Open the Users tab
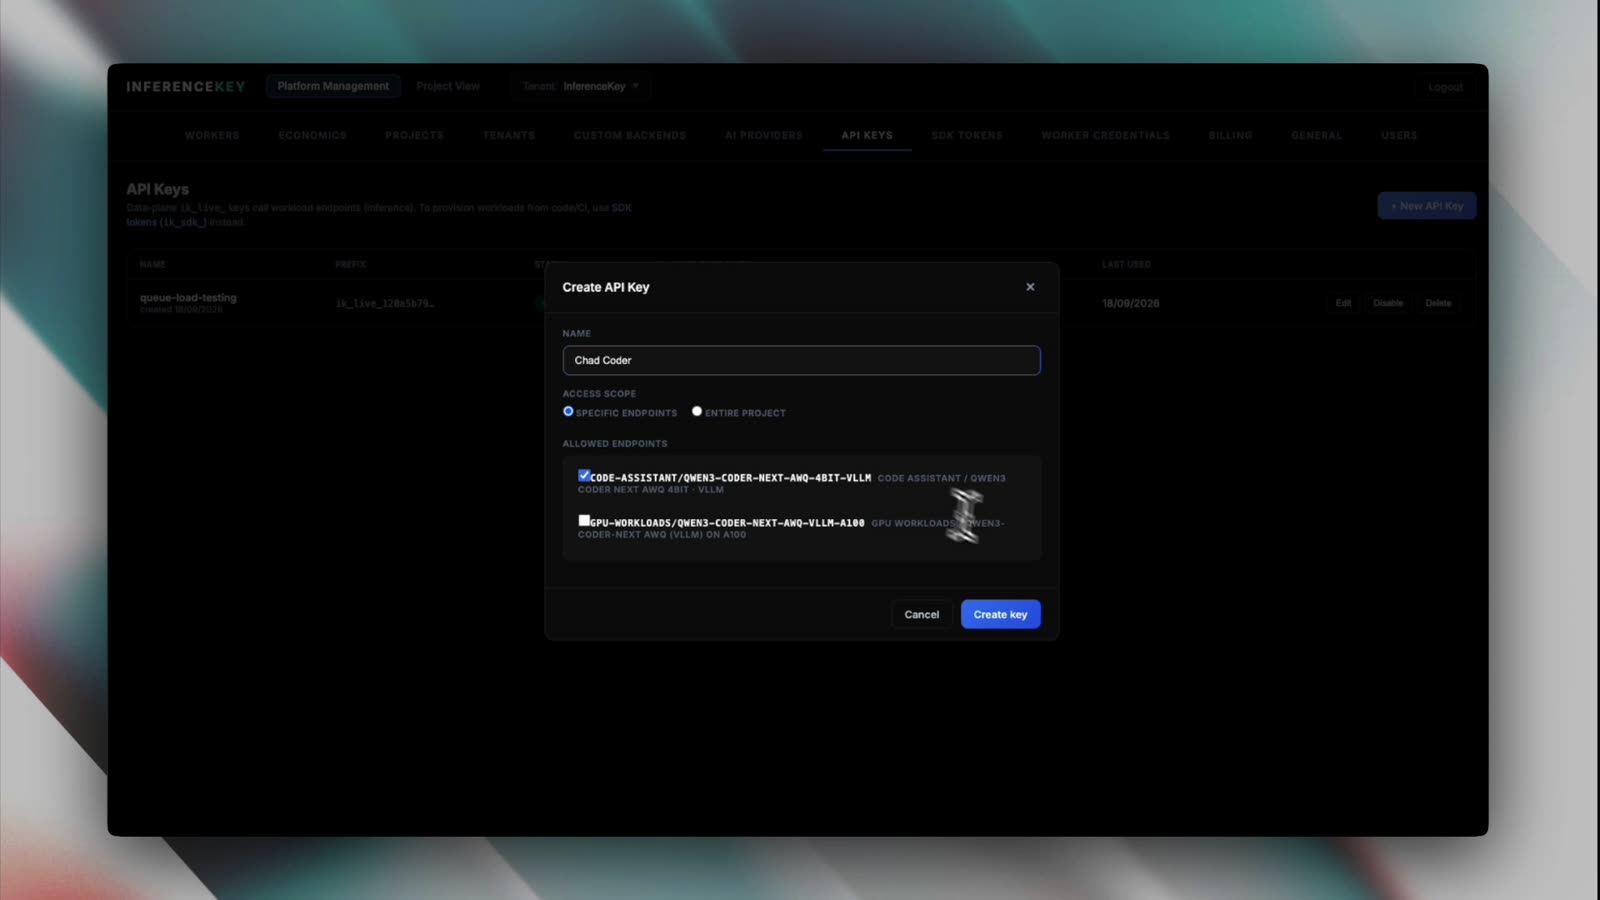Screen dimensions: 1600x900 coord(1399,135)
